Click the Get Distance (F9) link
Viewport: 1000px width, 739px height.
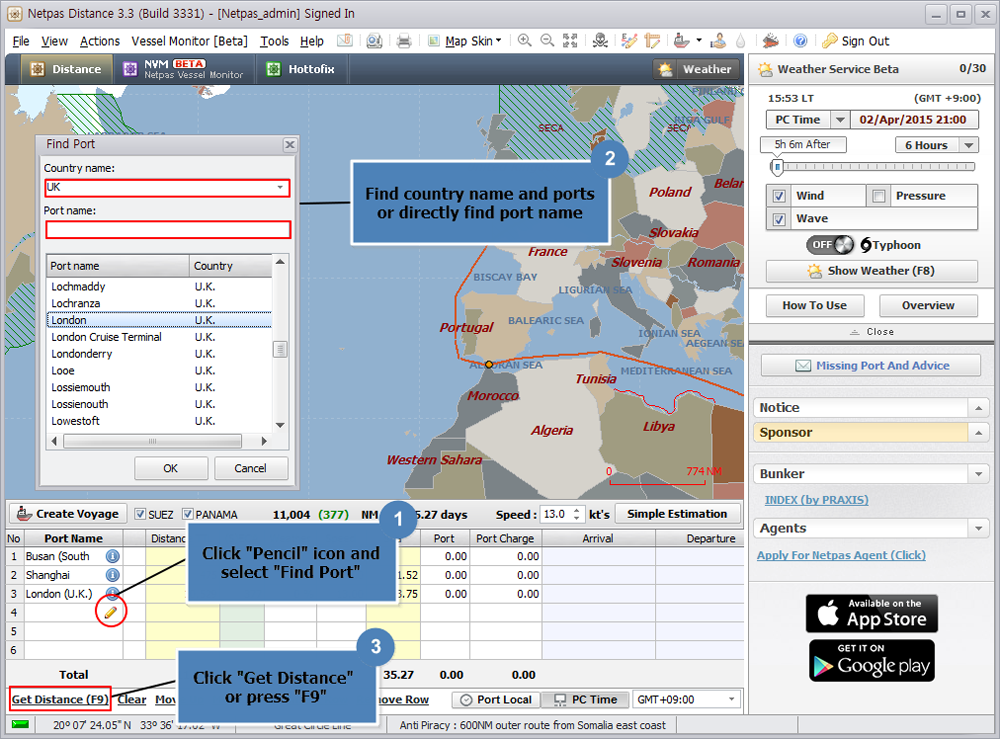coord(60,699)
